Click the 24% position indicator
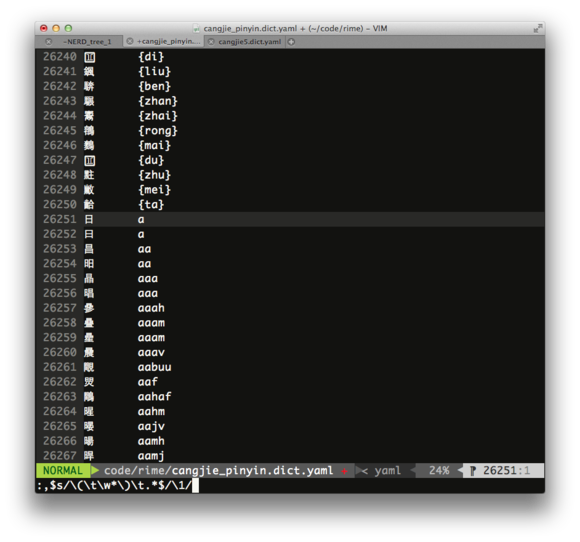Screen dimensions: 580x542 click(x=439, y=471)
